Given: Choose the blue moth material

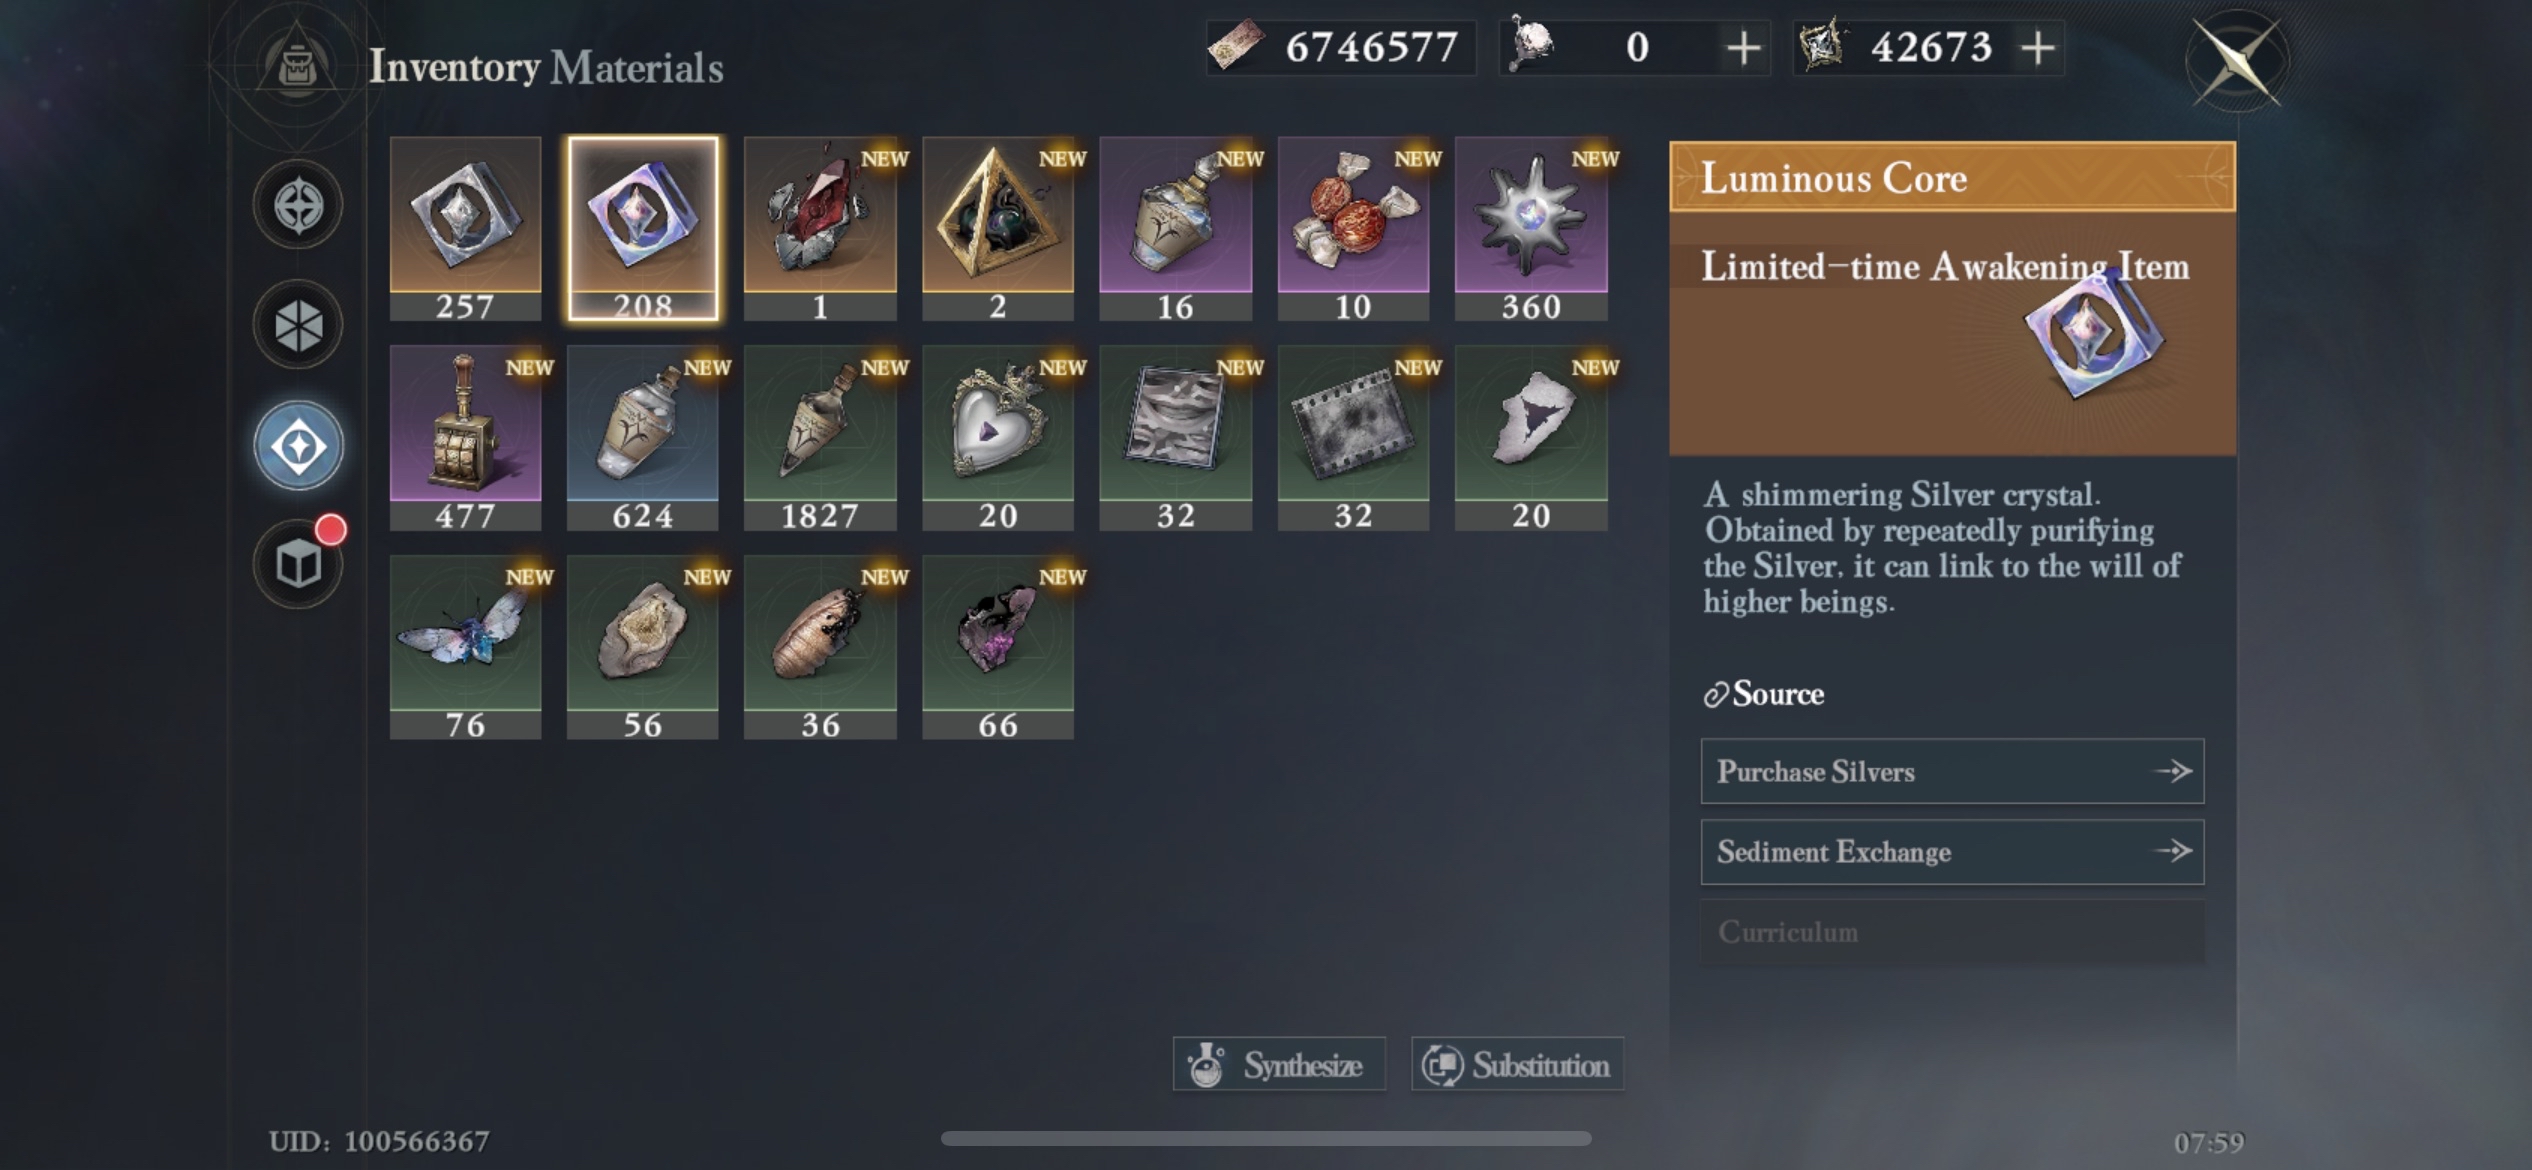Looking at the screenshot, I should tap(465, 647).
